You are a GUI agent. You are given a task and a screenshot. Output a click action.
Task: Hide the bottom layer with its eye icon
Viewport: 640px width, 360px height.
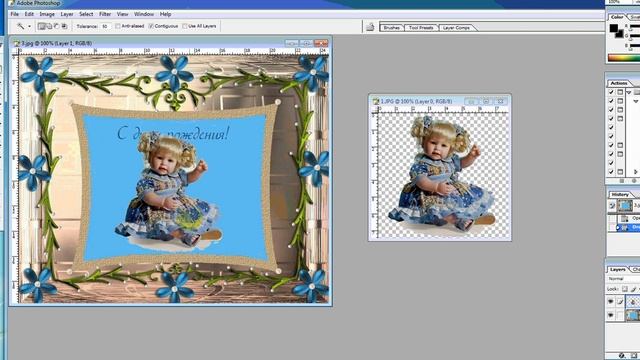tap(611, 315)
